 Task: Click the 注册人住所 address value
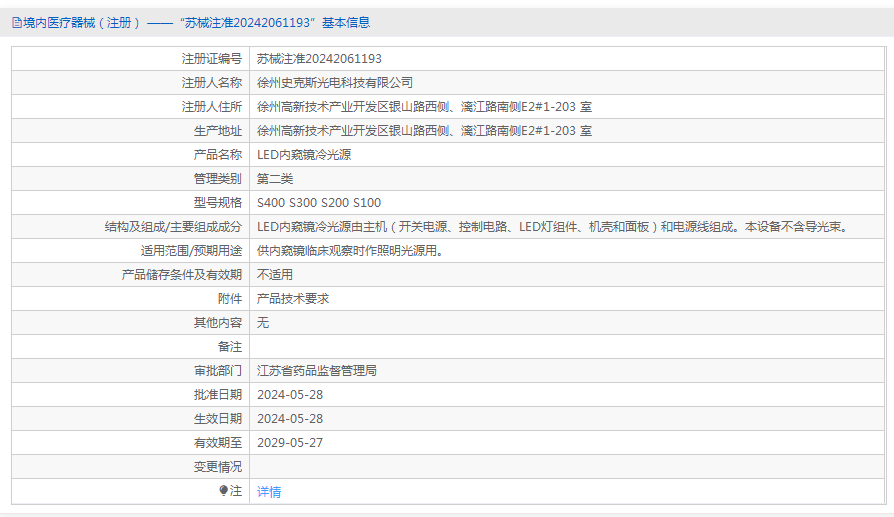[424, 107]
